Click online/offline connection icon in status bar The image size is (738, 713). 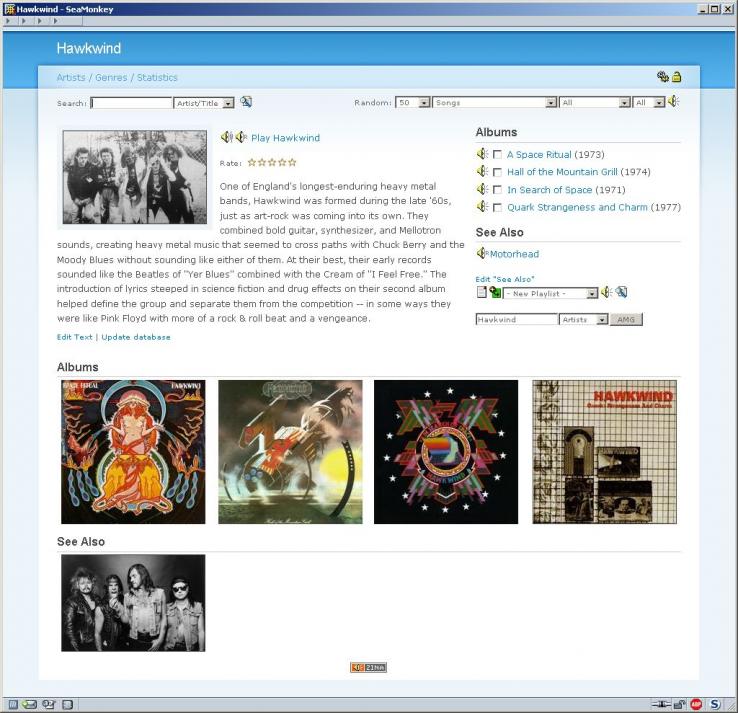661,705
